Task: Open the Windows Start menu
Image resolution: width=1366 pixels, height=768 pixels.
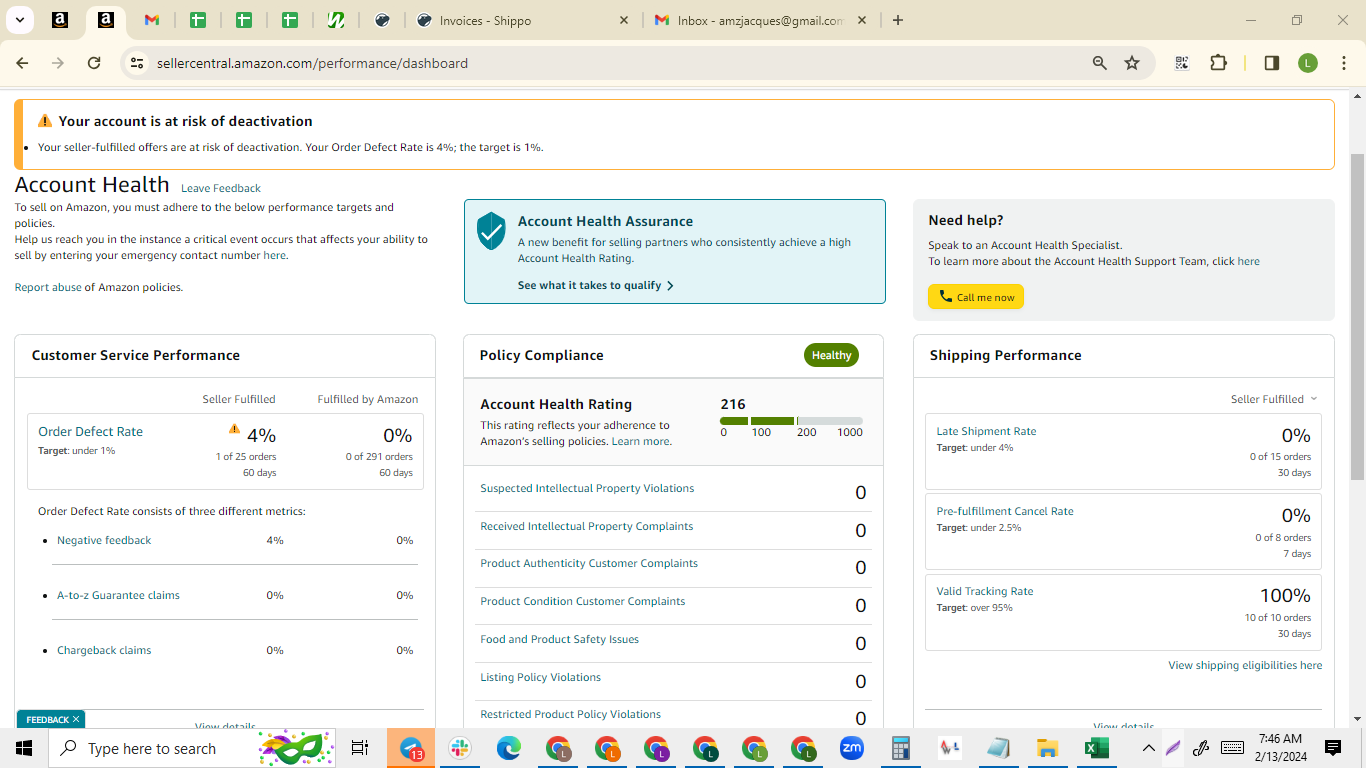Action: [x=24, y=748]
